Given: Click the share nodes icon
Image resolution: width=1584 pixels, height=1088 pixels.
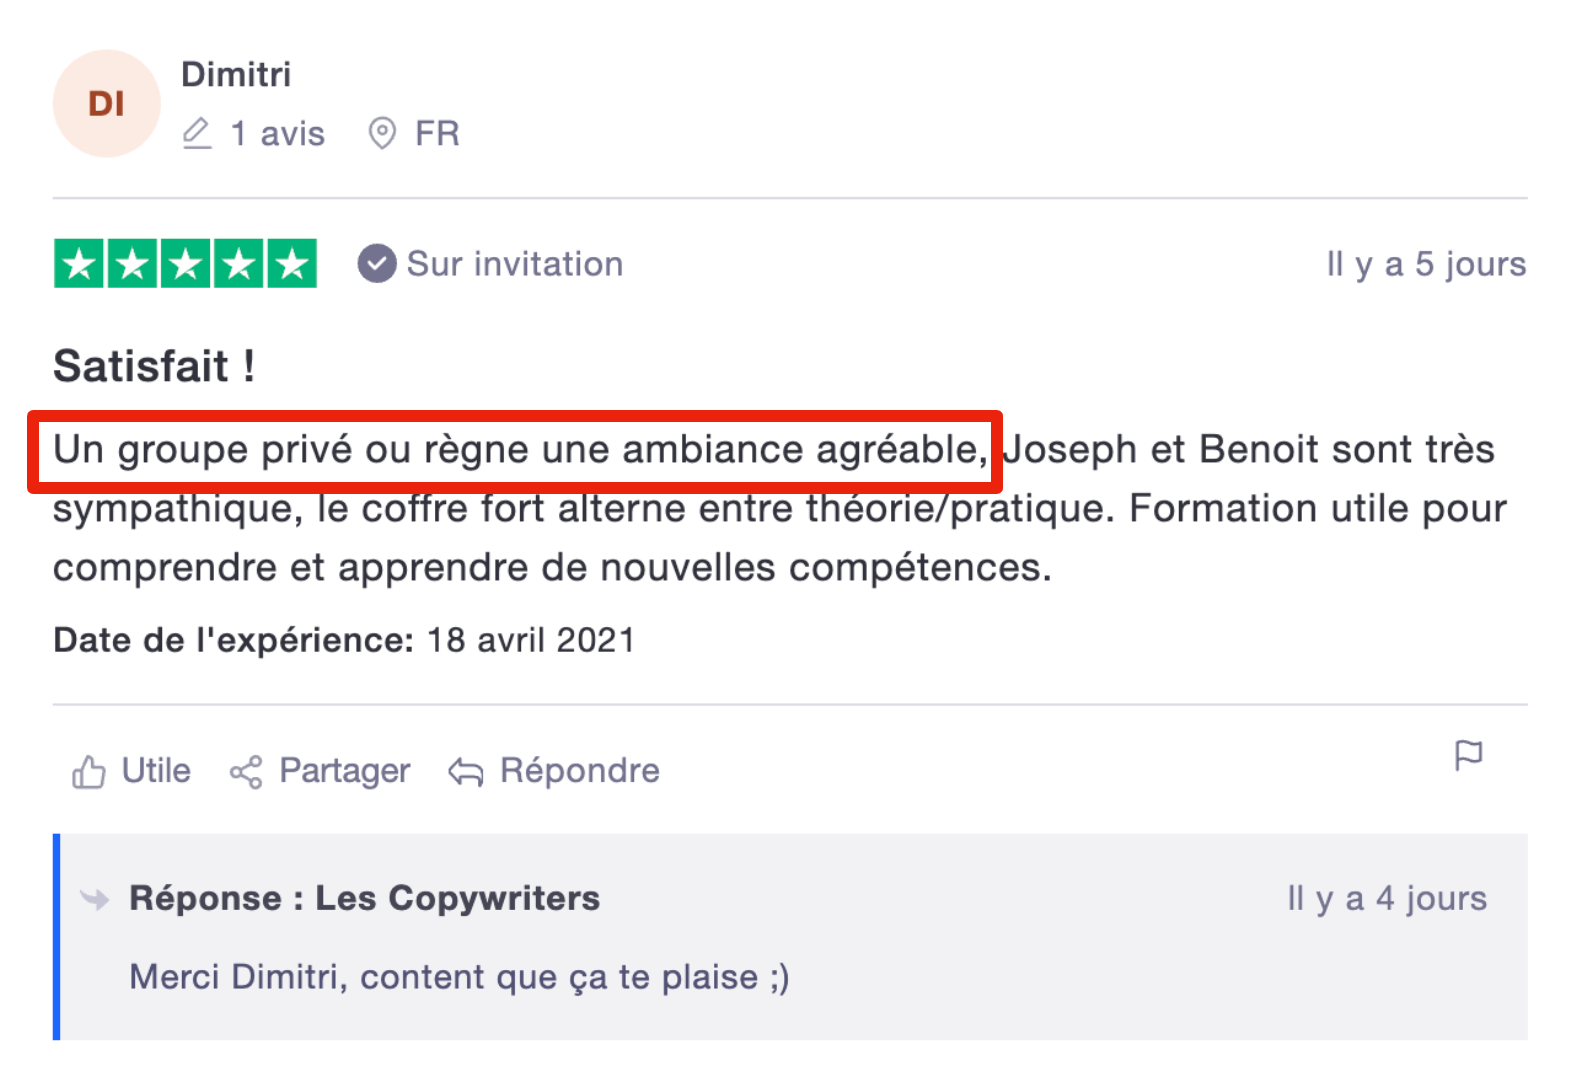Looking at the screenshot, I should [246, 772].
